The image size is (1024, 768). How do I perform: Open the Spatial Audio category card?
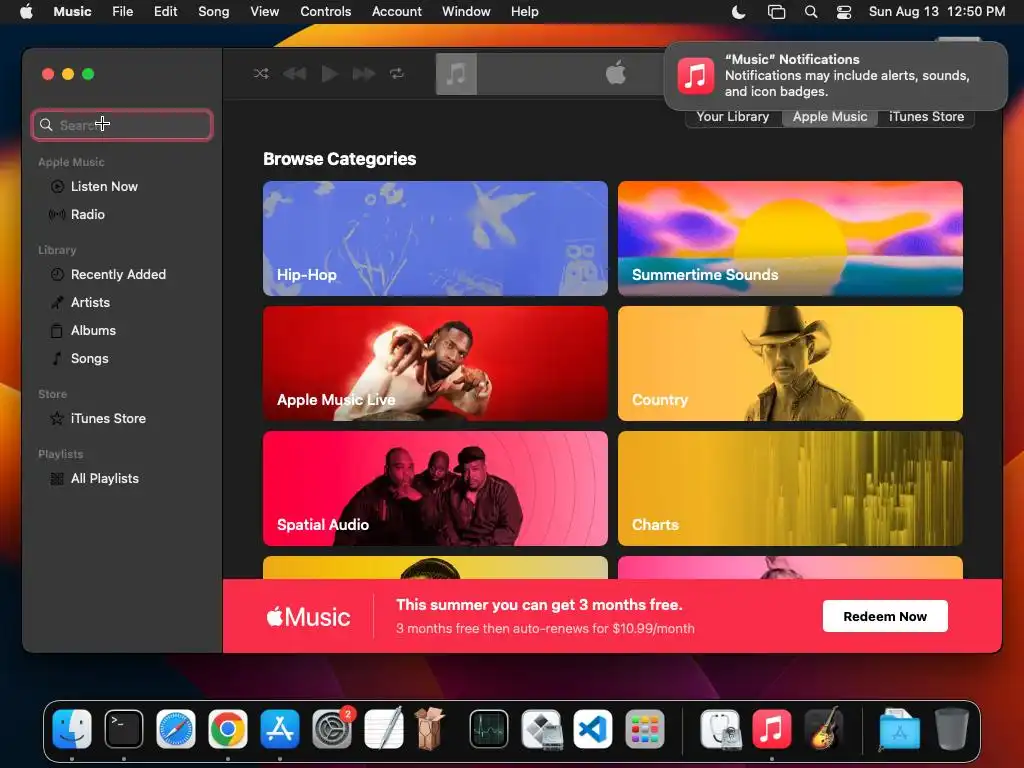coord(436,488)
